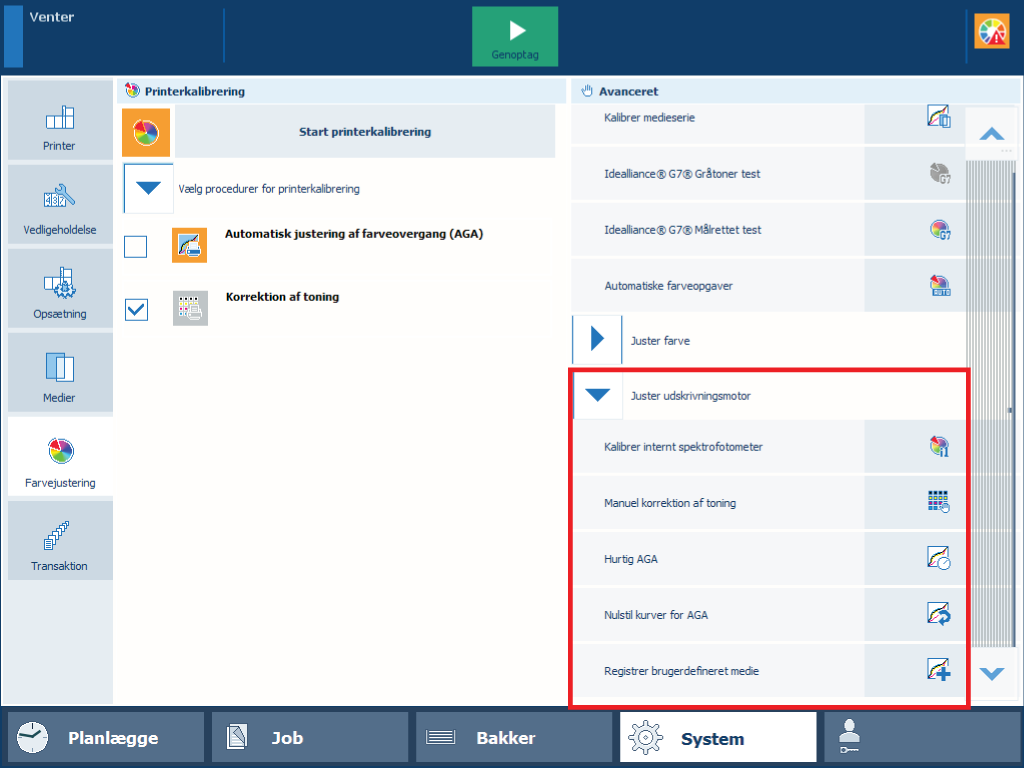Image resolution: width=1024 pixels, height=768 pixels.
Task: Open the Vedligeholdelse section
Action: pyautogui.click(x=60, y=204)
